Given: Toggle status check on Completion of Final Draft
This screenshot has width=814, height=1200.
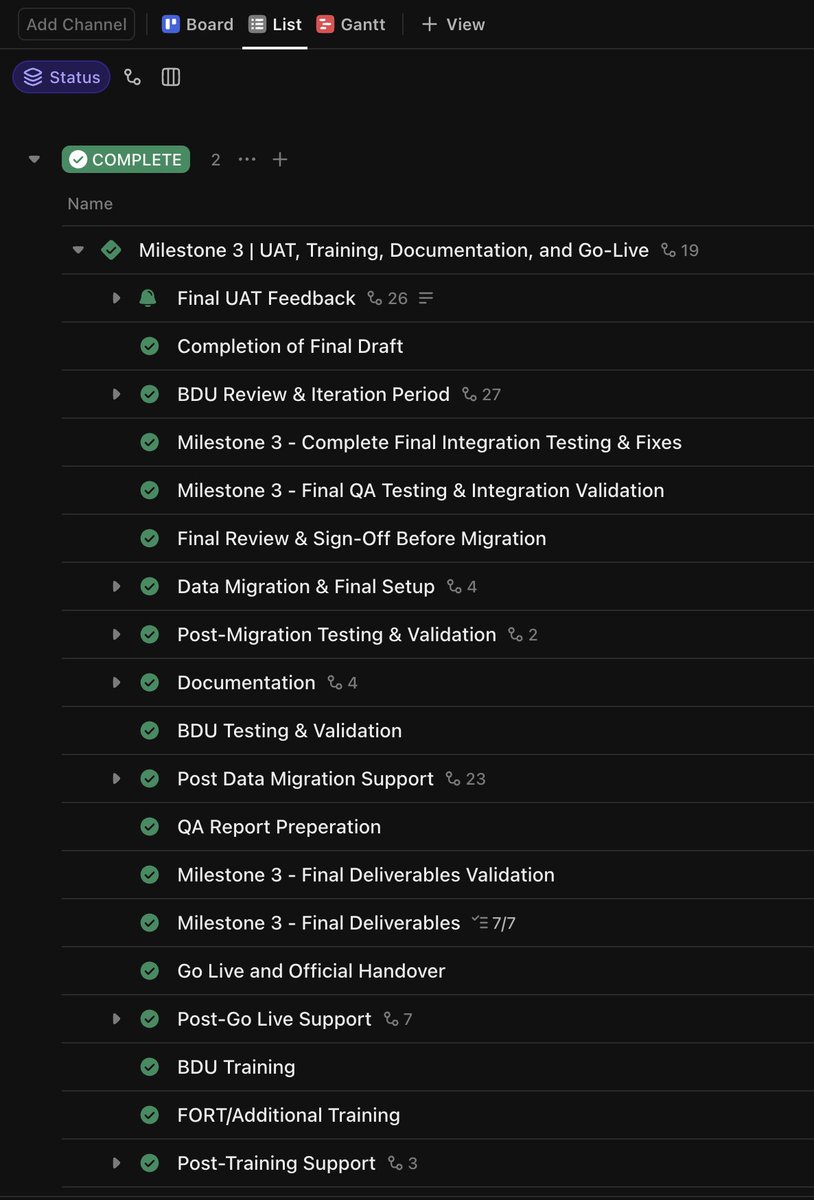Looking at the screenshot, I should tap(150, 346).
